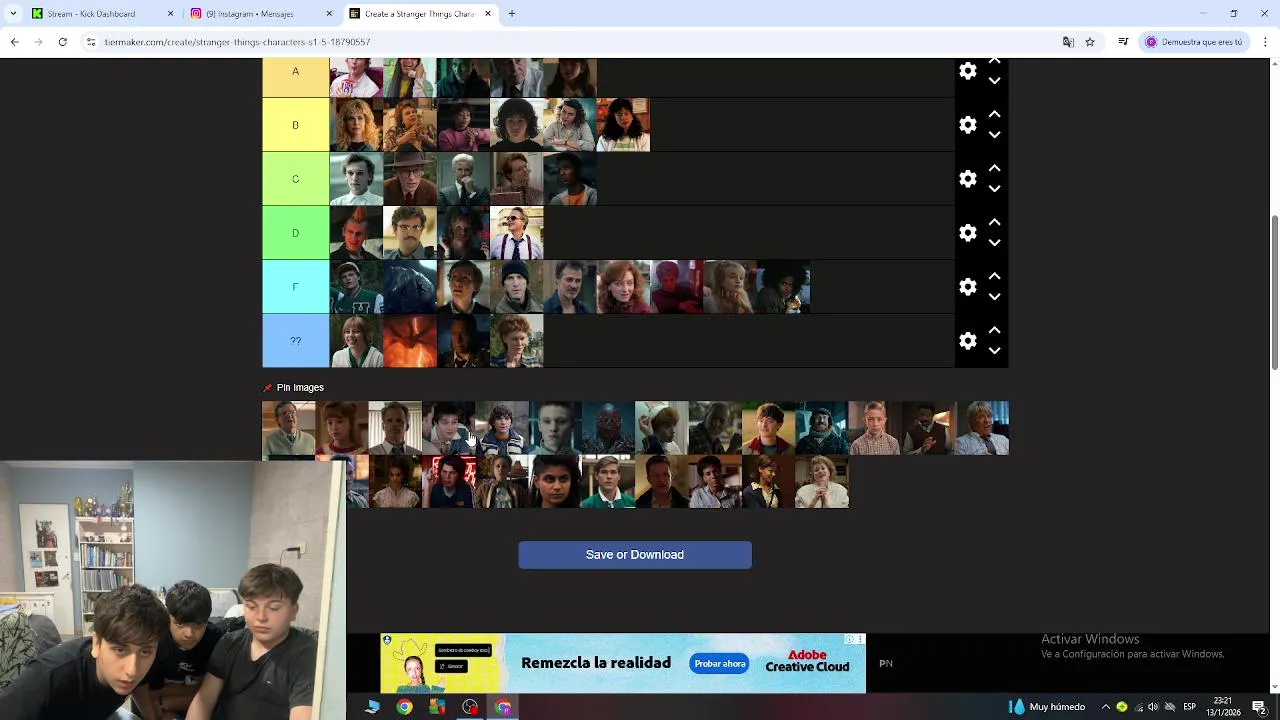
Task: Select first unranked character with glasses
Action: (x=288, y=428)
